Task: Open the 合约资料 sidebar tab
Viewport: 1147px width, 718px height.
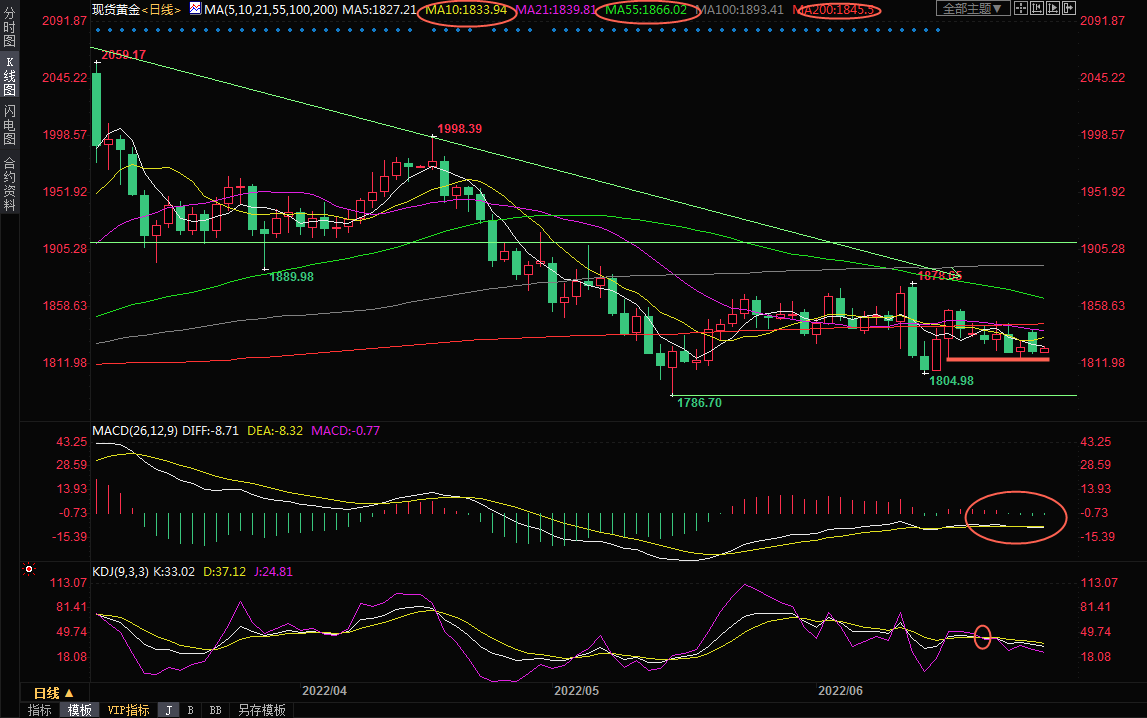Action: tap(9, 183)
